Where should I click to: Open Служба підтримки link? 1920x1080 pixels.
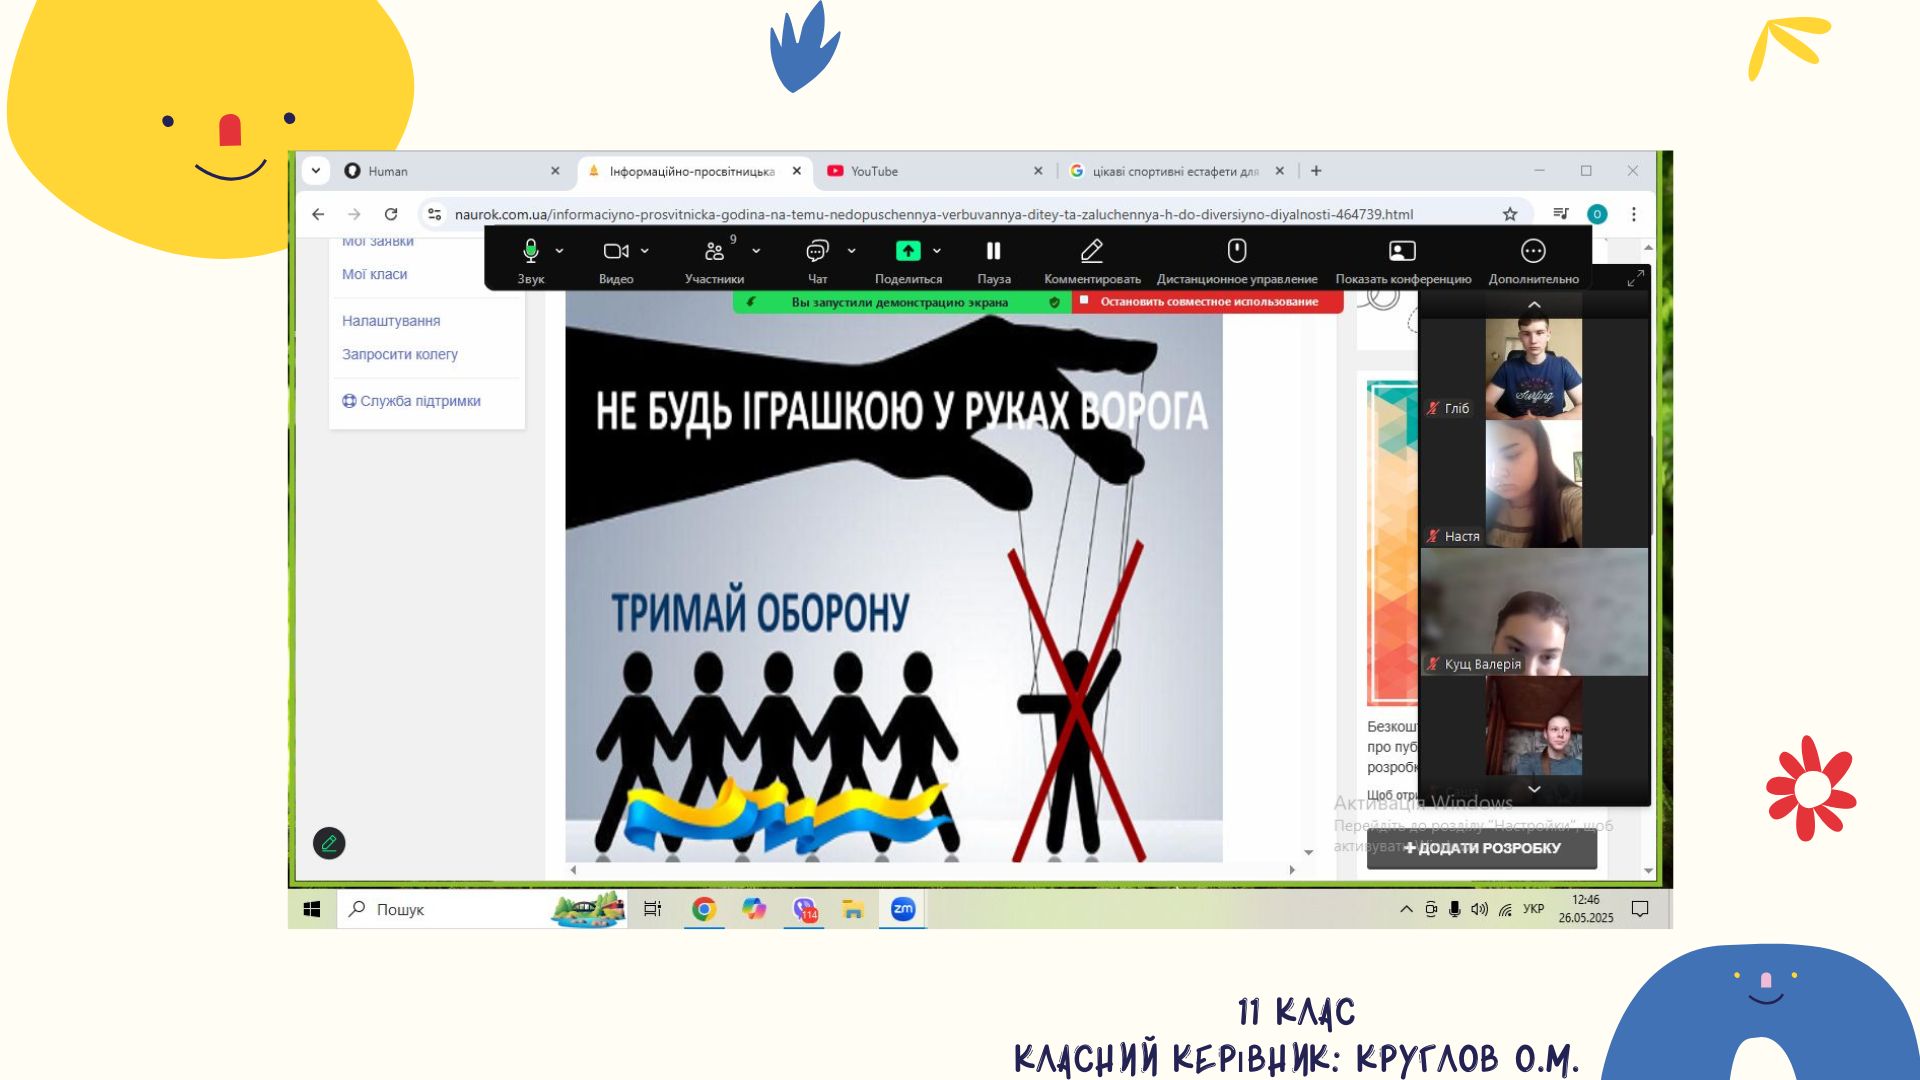(x=411, y=401)
